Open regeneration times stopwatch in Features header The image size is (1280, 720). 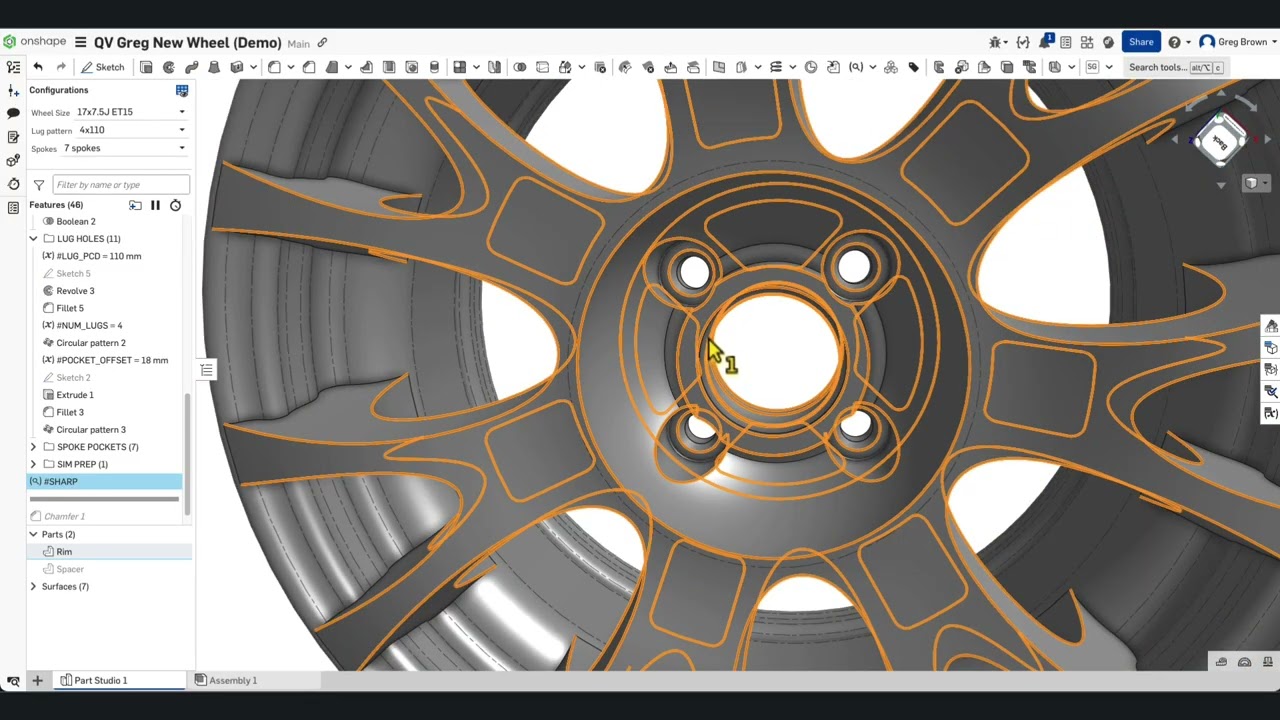[175, 205]
